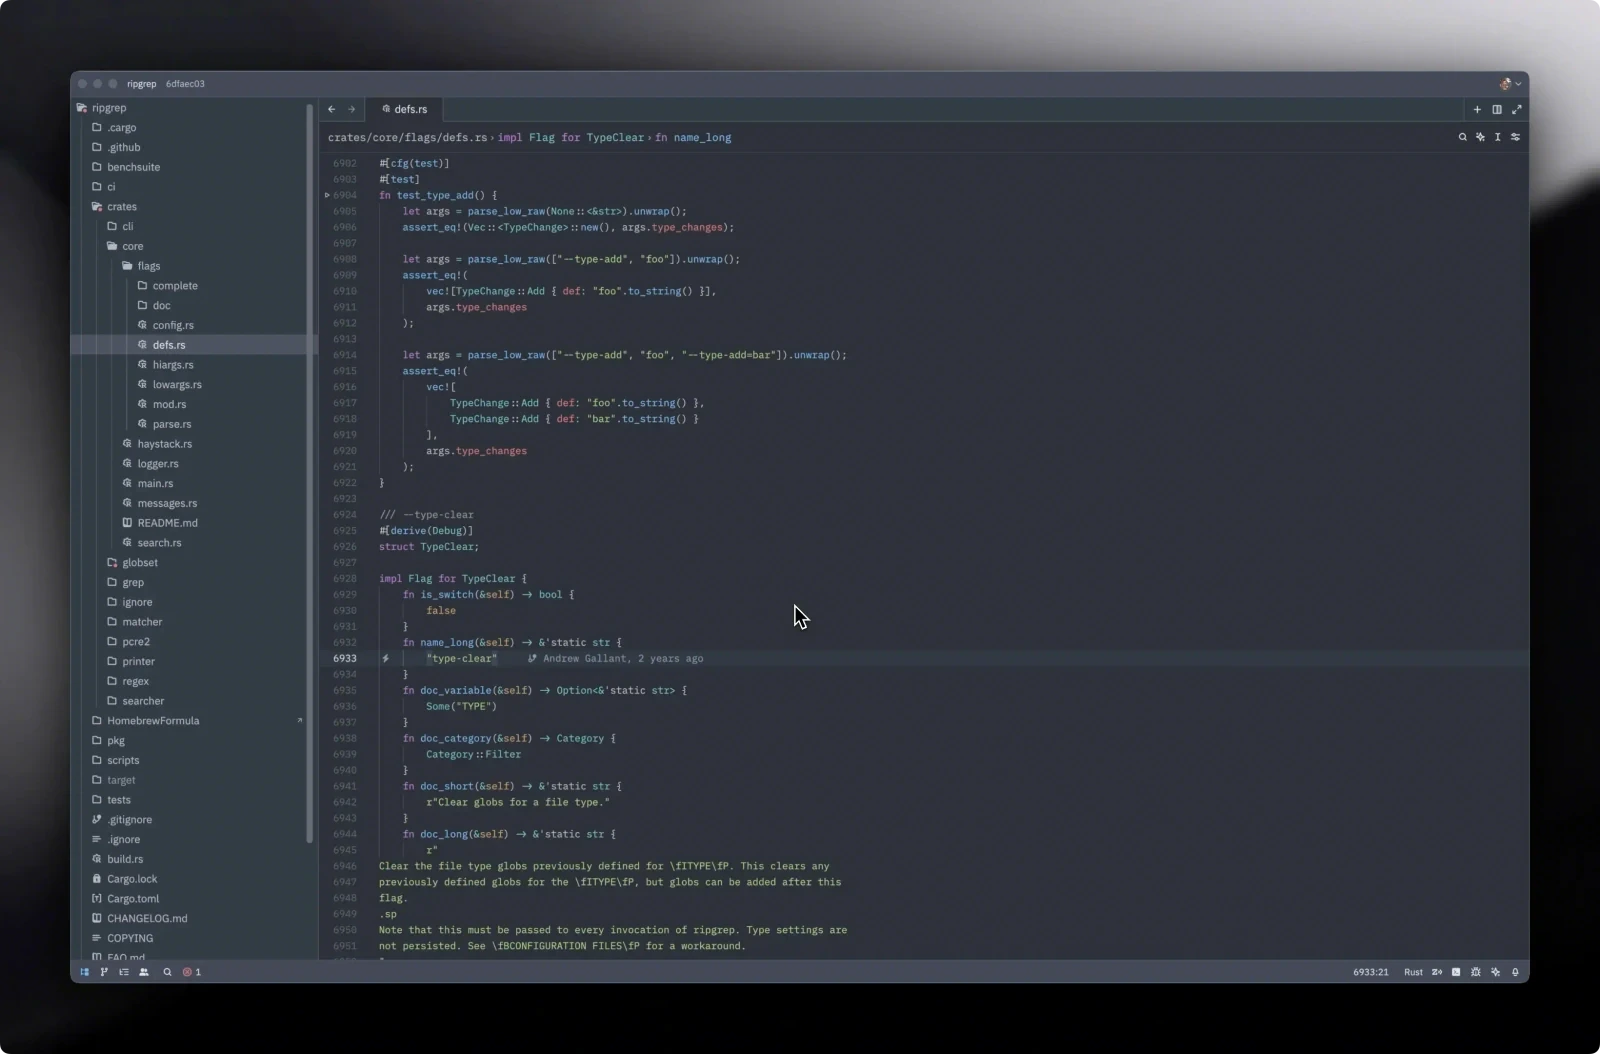Open the git panel branch icon
Viewport: 1600px width, 1054px height.
click(x=104, y=972)
